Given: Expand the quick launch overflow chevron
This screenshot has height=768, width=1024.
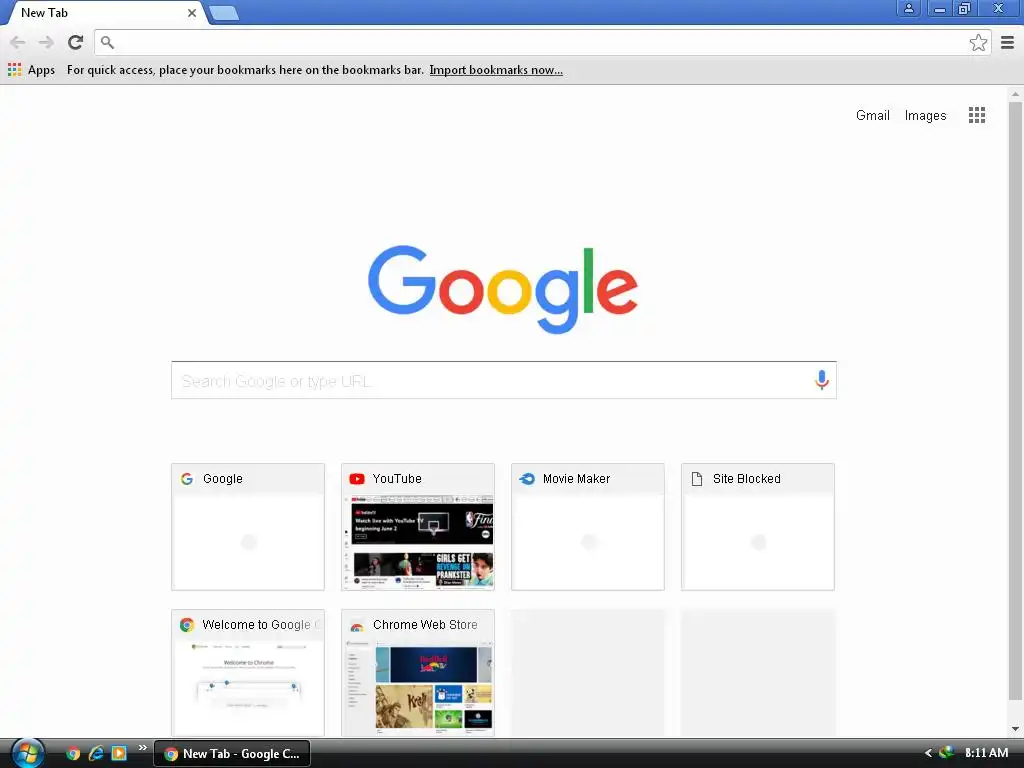Looking at the screenshot, I should pos(142,748).
